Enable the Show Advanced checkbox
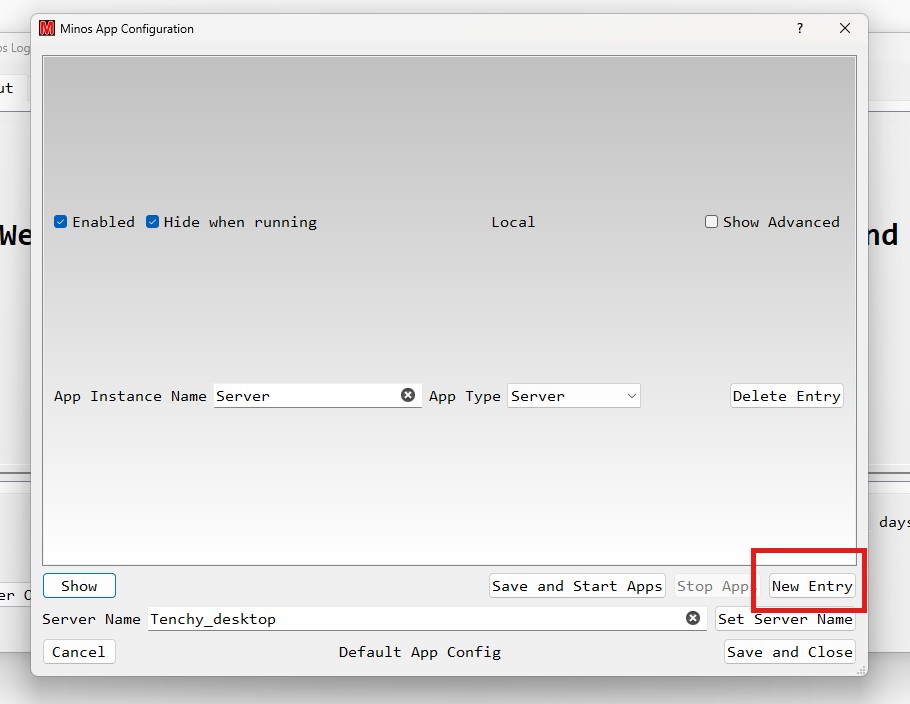 (x=712, y=222)
